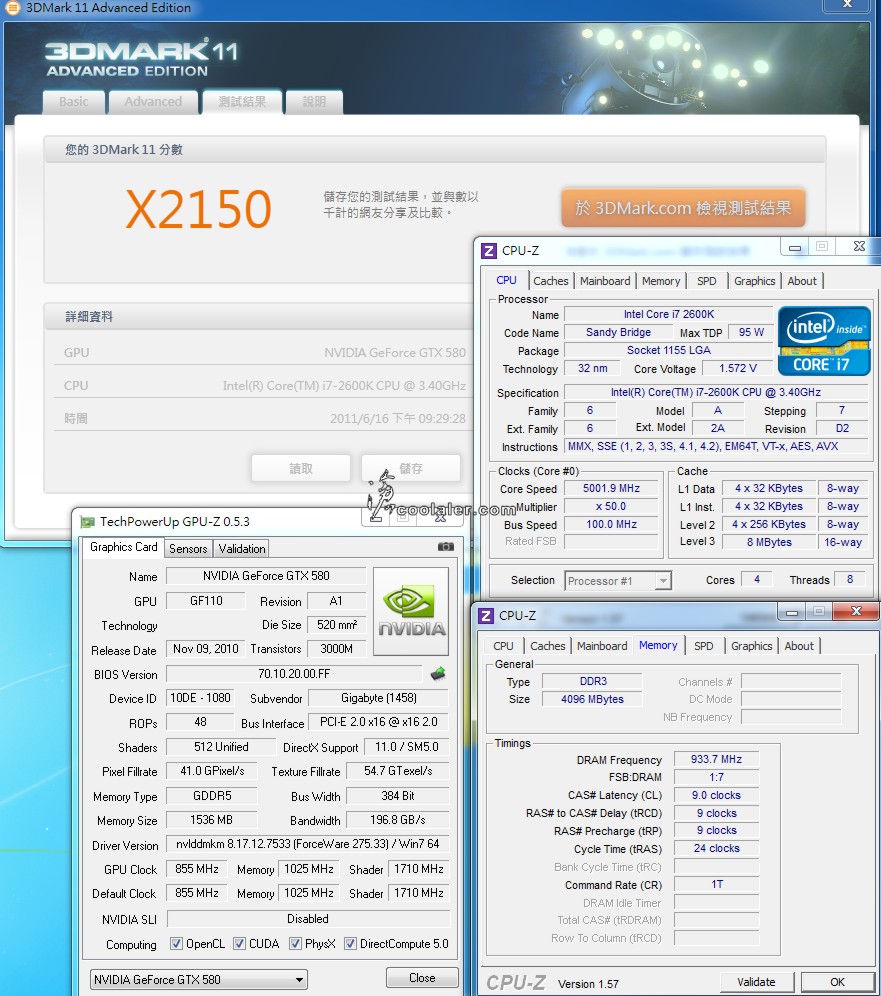The height and width of the screenshot is (996, 881).
Task: Open the GPU selection dropdown in GPU-Z
Action: [199, 979]
